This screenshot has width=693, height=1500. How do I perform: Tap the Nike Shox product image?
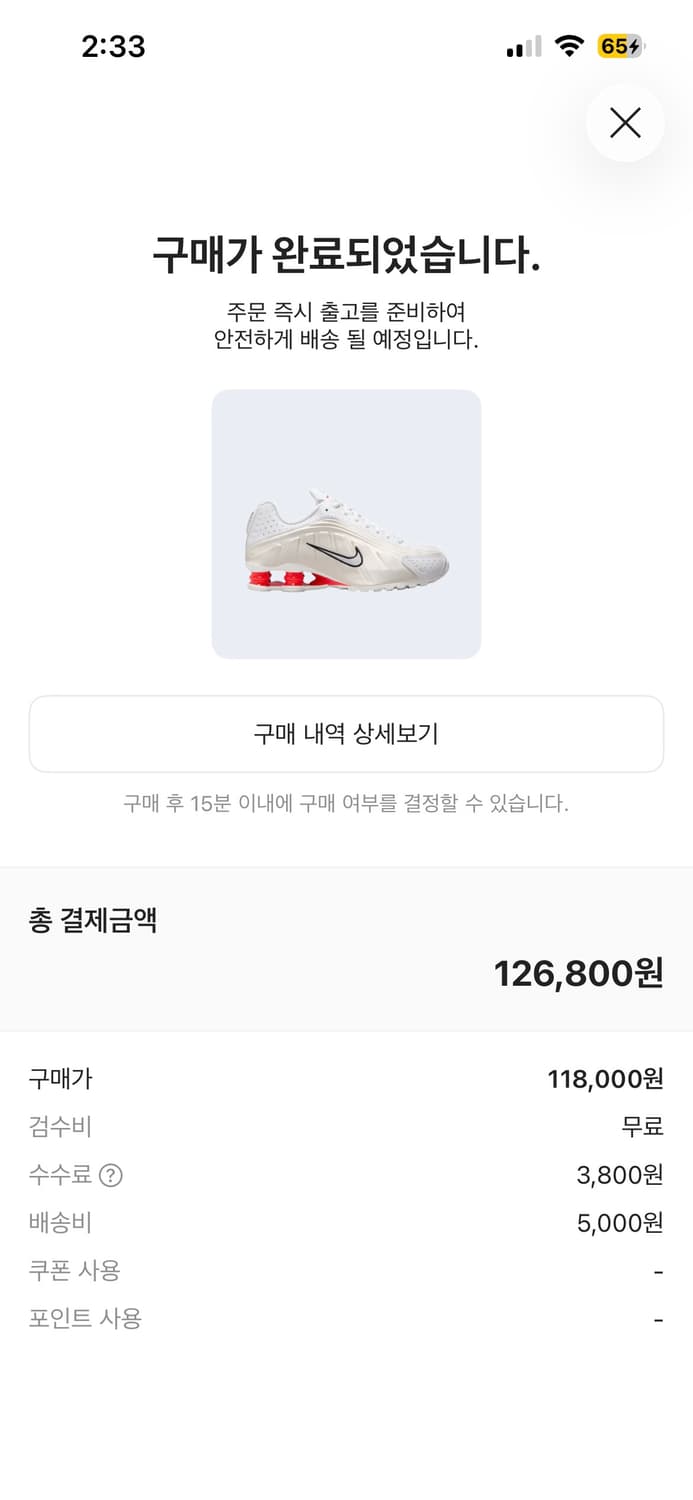point(346,525)
